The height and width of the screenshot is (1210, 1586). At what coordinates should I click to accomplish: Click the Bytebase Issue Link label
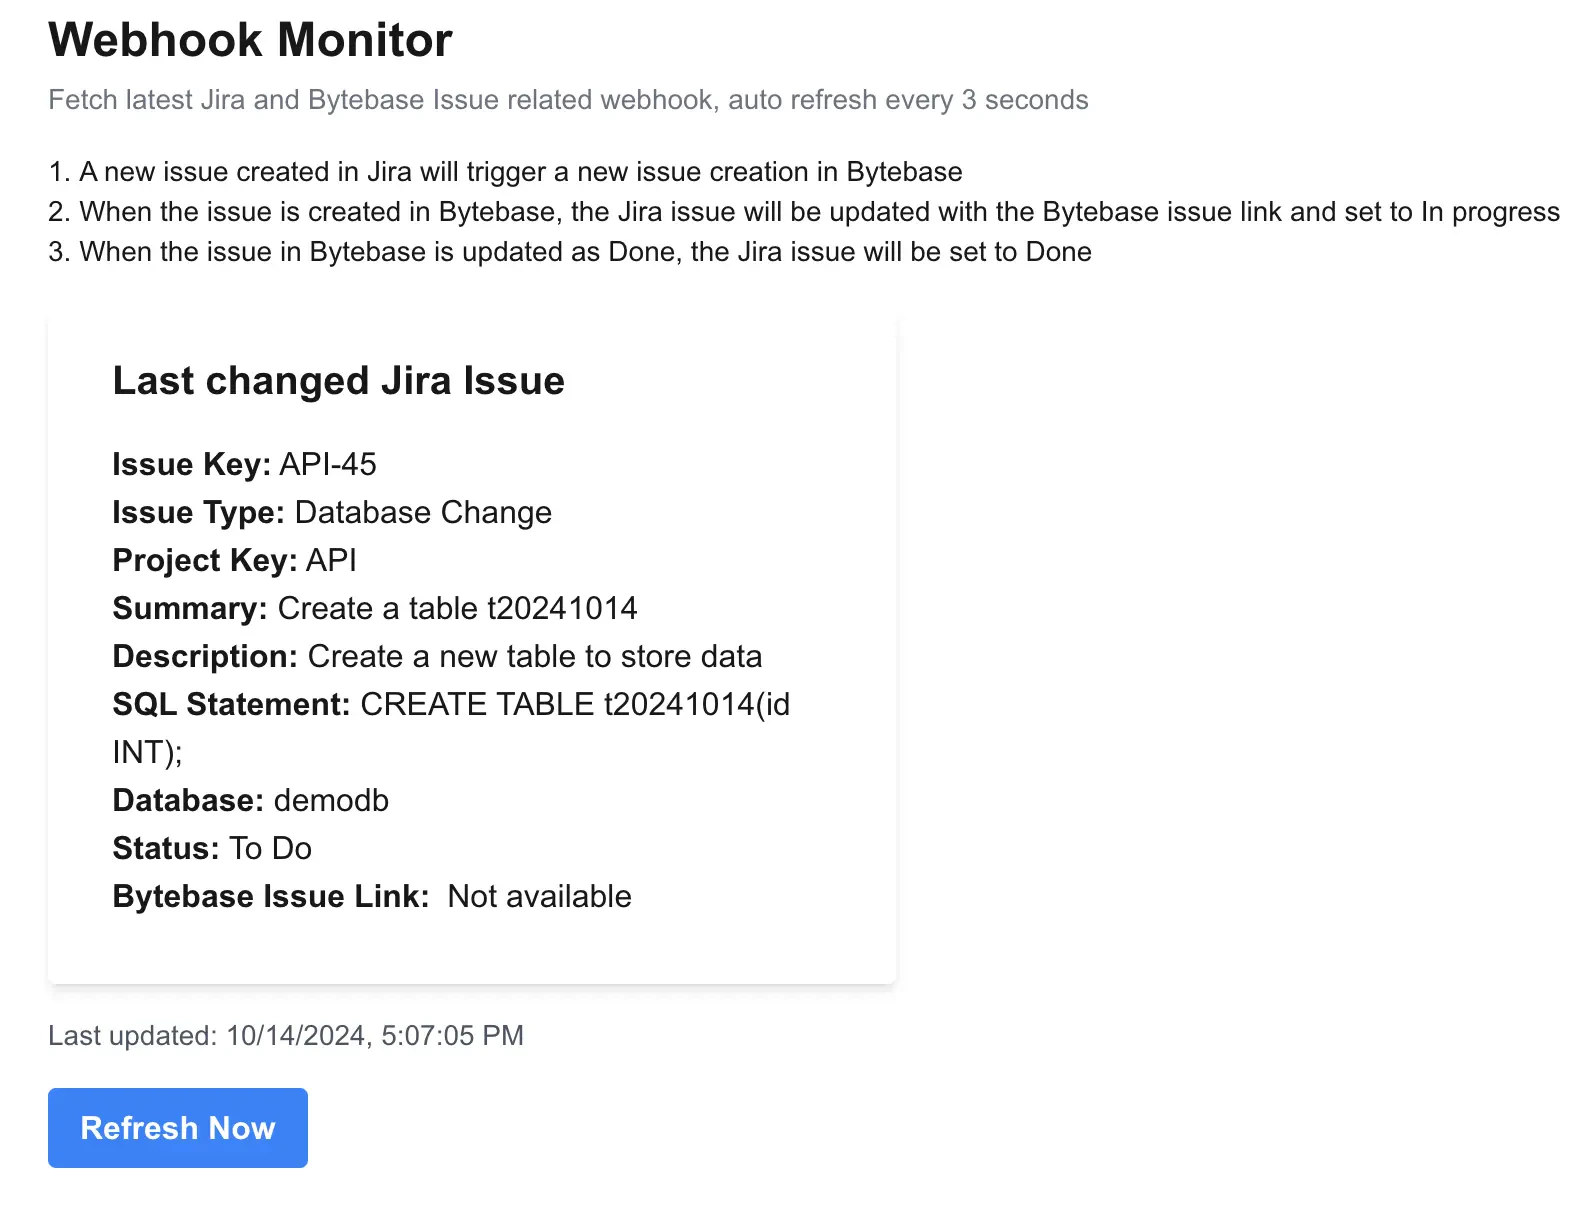click(271, 896)
